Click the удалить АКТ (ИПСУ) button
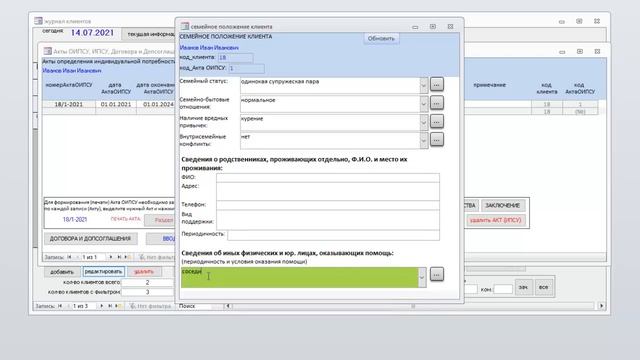 click(x=495, y=220)
